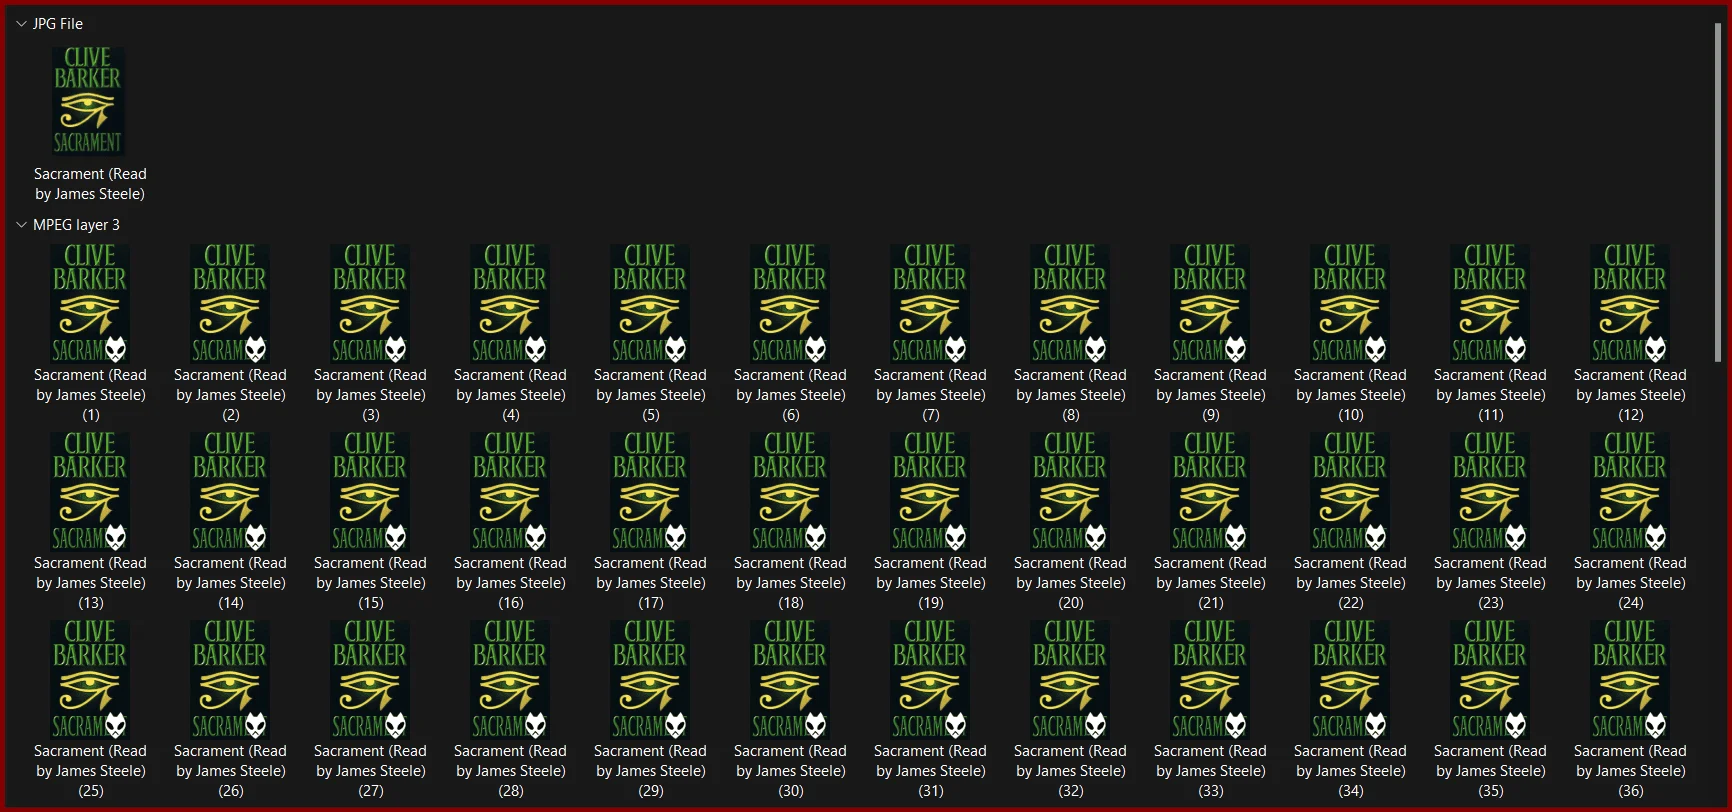This screenshot has height=812, width=1732.
Task: Highlight MP3 file Sacrament (16) icon
Action: pos(510,491)
